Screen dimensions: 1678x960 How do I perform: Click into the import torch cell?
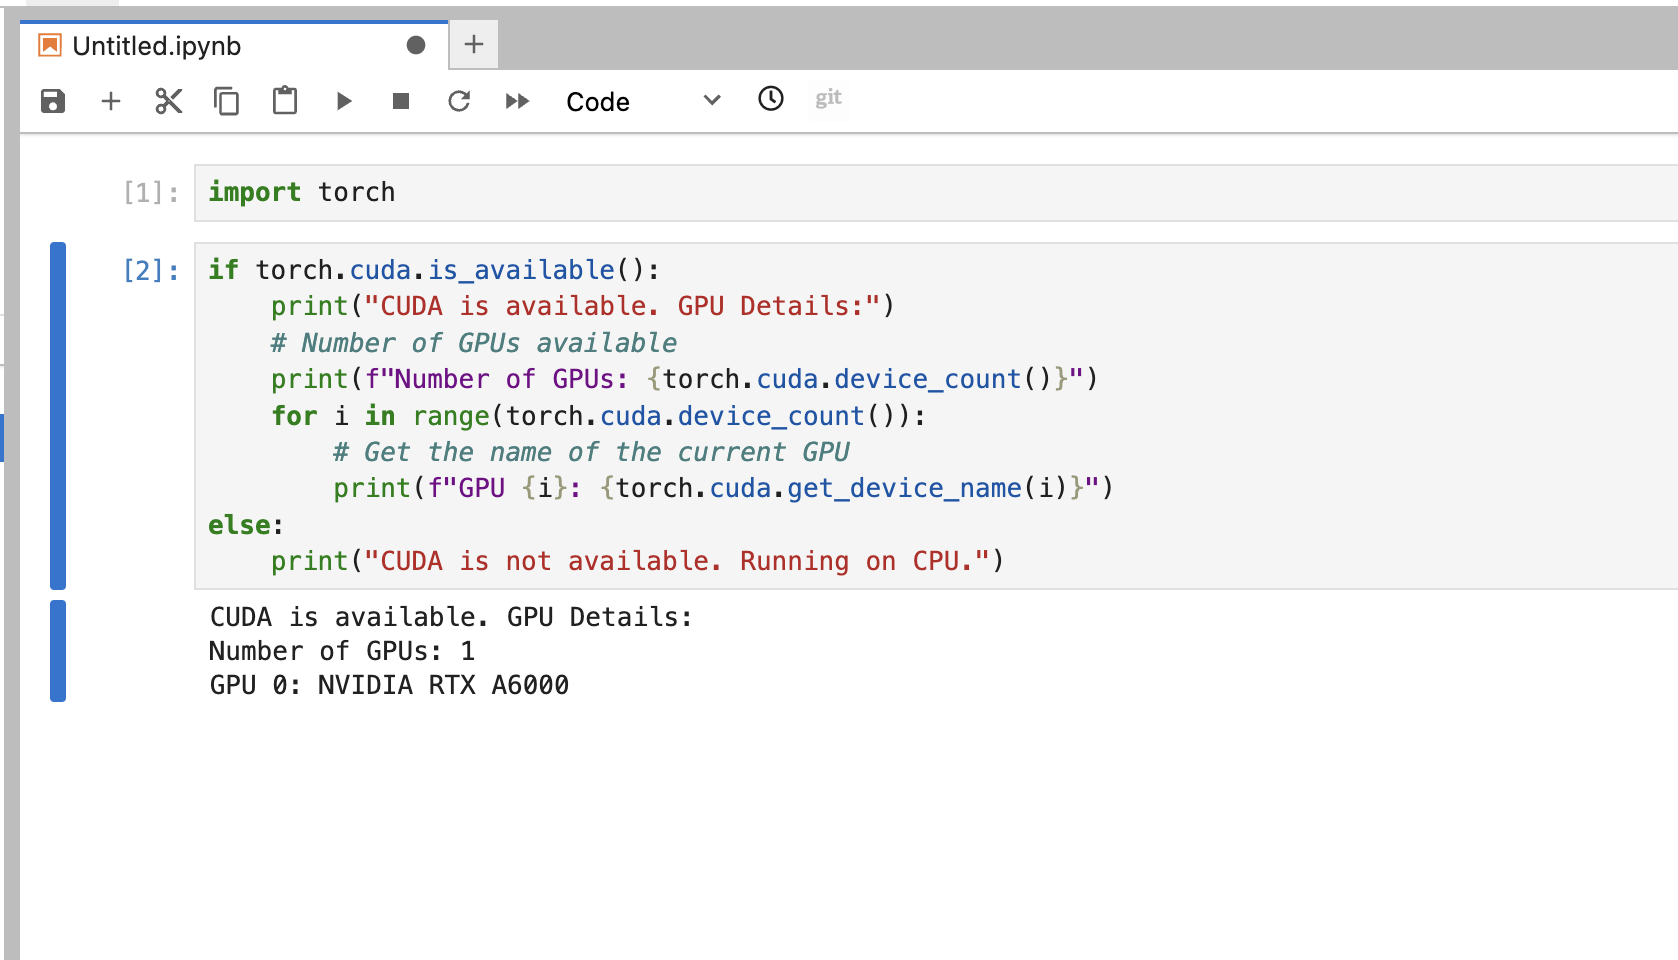[x=936, y=193]
